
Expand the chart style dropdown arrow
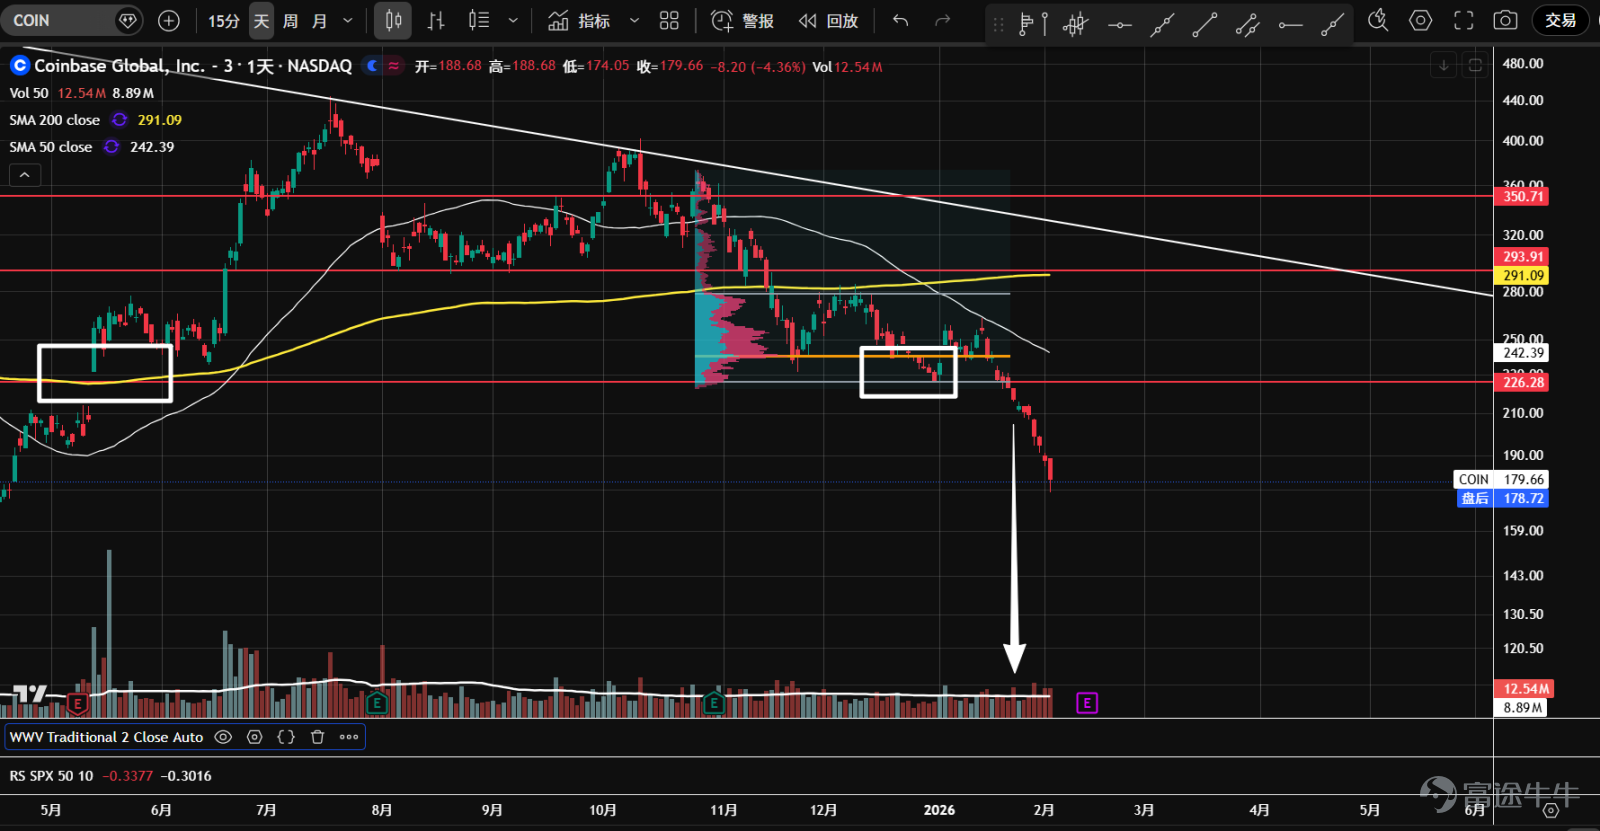[513, 20]
